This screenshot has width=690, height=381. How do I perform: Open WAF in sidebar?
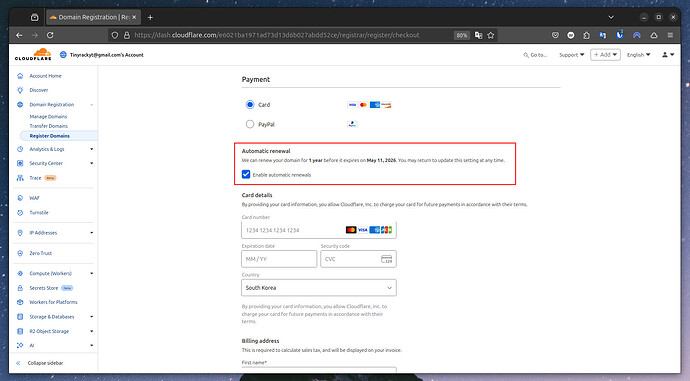click(34, 198)
